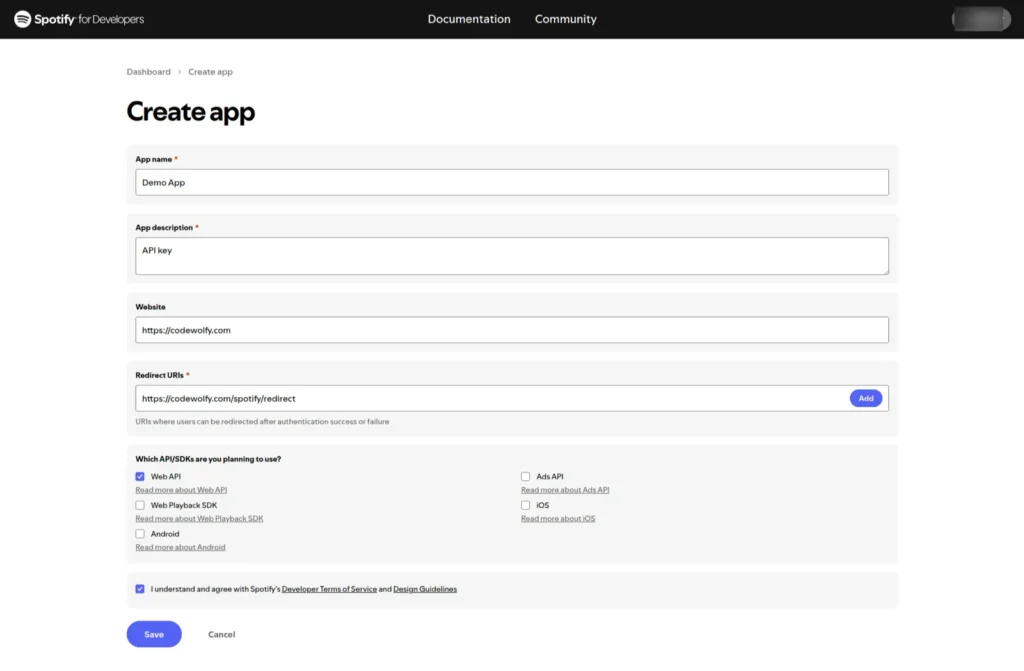Open Read more about Ads API
Image resolution: width=1024 pixels, height=671 pixels.
click(x=565, y=489)
